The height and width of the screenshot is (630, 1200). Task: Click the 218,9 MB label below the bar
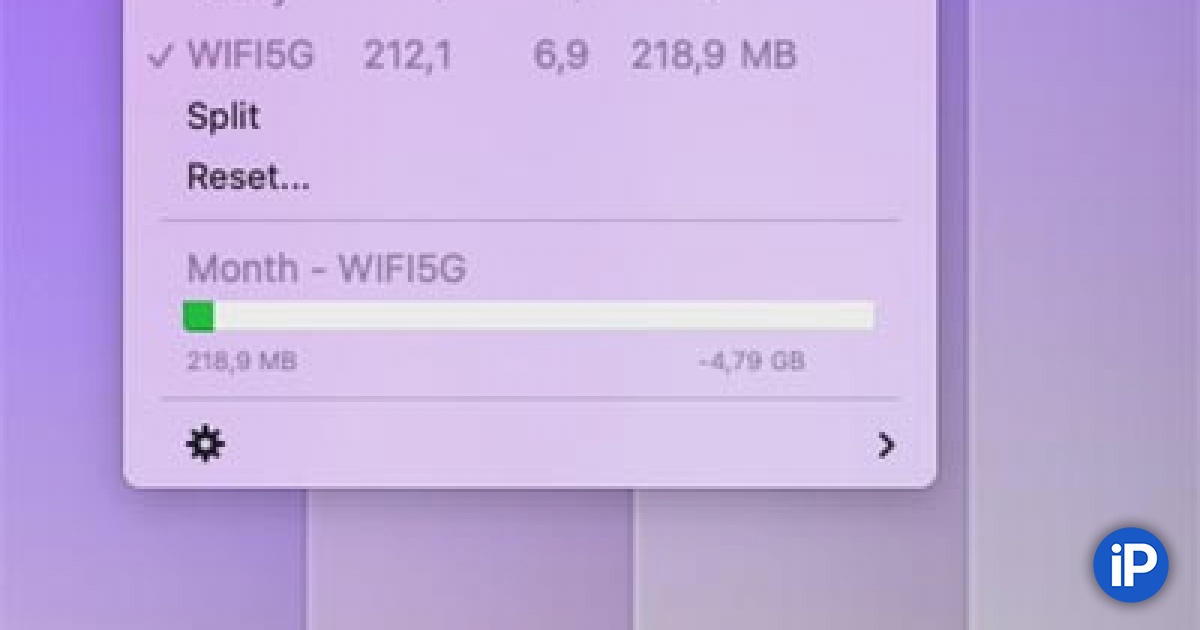point(241,361)
